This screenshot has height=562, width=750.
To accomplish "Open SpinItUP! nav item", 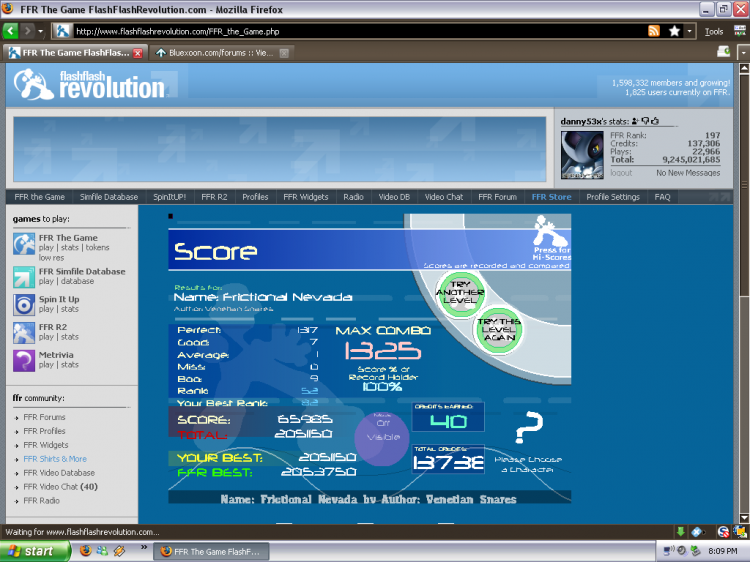I will 169,197.
